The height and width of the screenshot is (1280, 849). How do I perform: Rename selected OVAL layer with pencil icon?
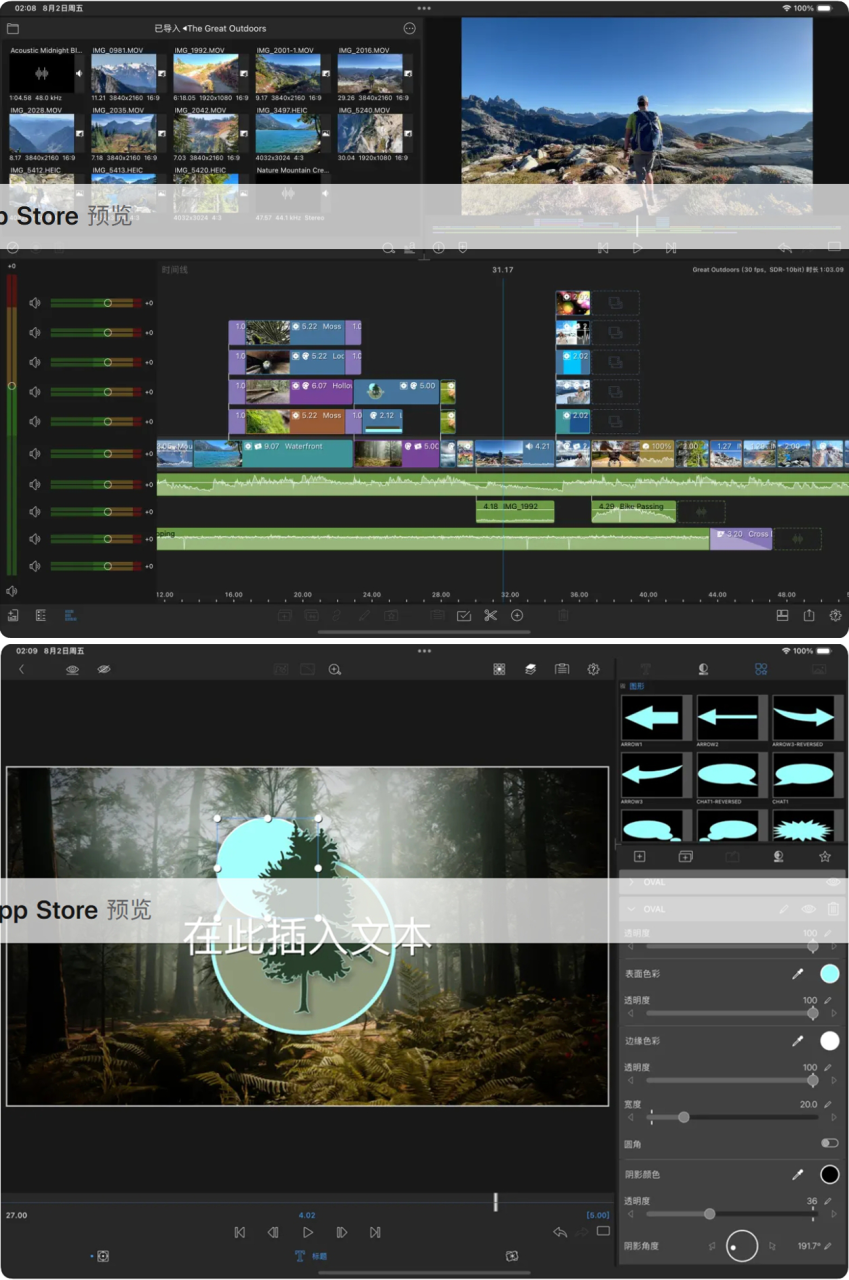coord(784,909)
